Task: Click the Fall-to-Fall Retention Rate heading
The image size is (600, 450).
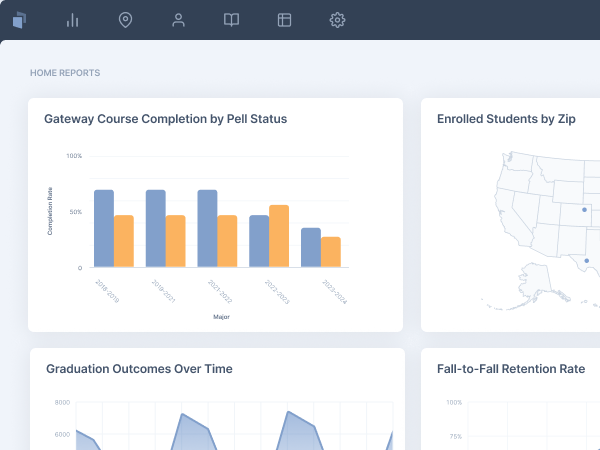Action: click(510, 369)
